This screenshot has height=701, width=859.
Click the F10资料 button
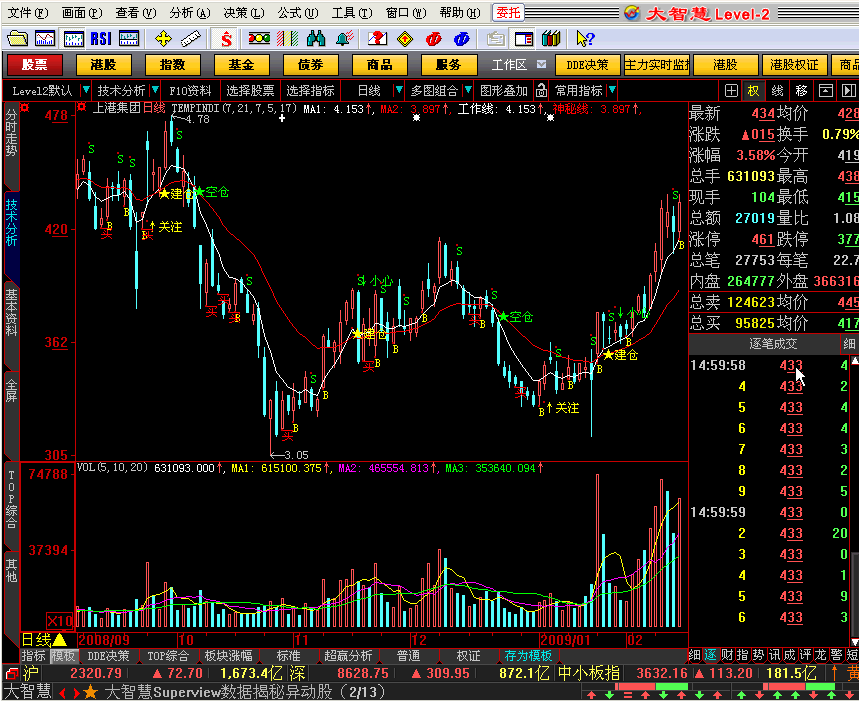190,90
